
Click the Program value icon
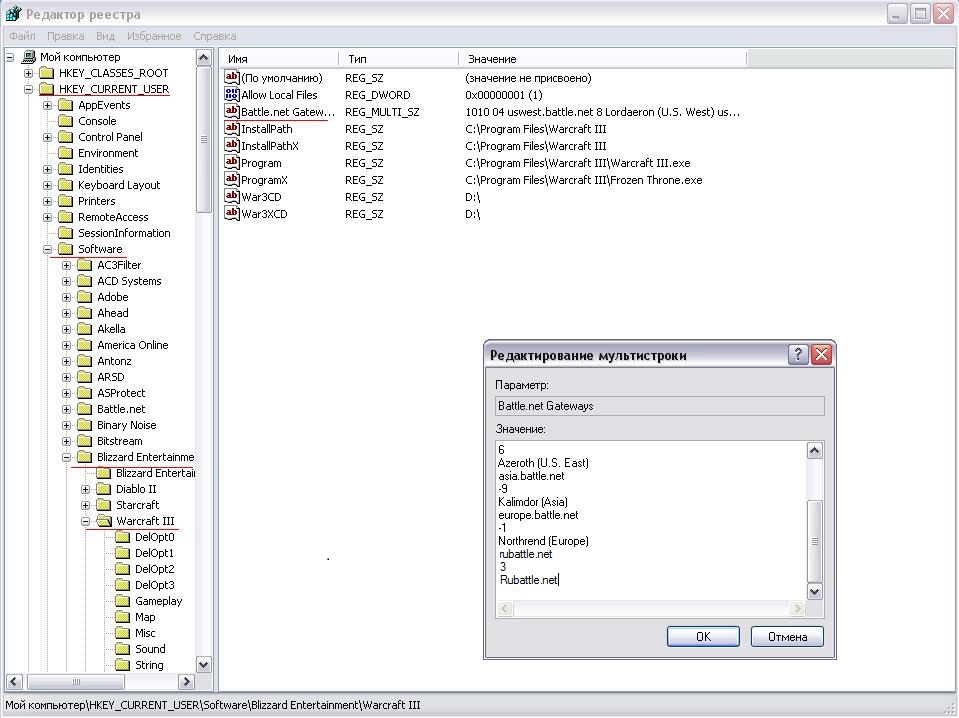coord(231,163)
